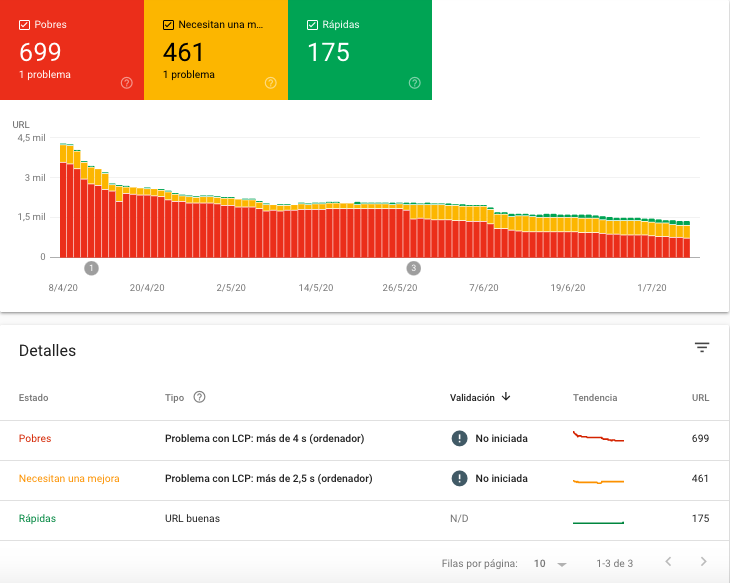Click URL count 461 in table

coord(700,478)
